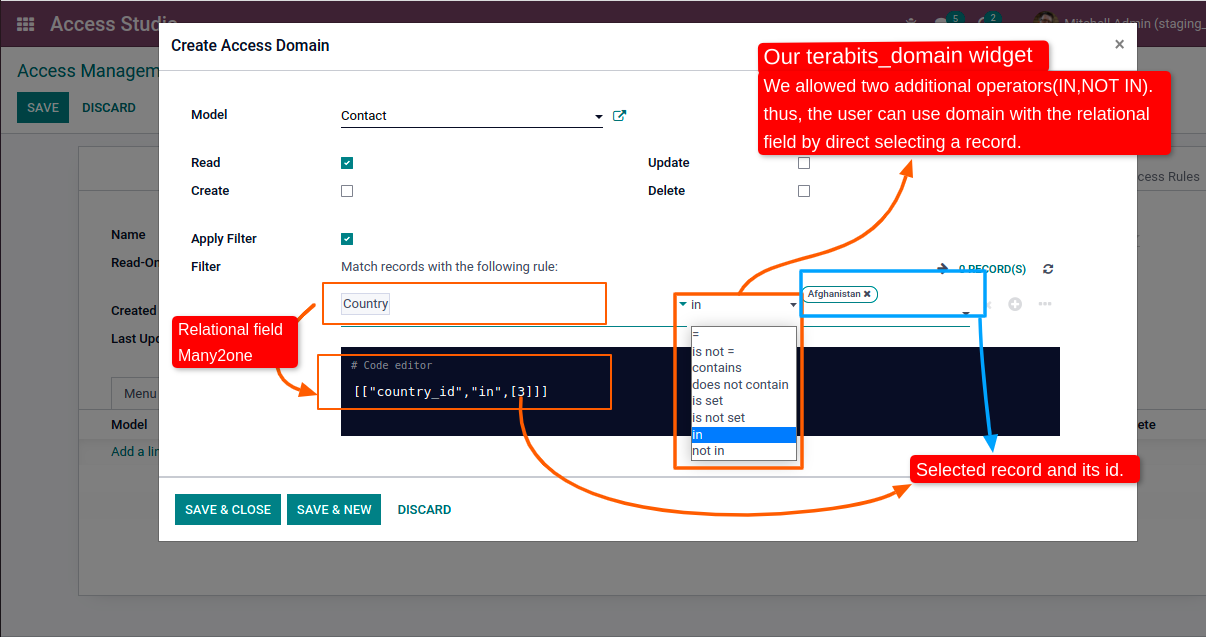The height and width of the screenshot is (637, 1206).
Task: Open the rule's three-dots options
Action: 1045,304
